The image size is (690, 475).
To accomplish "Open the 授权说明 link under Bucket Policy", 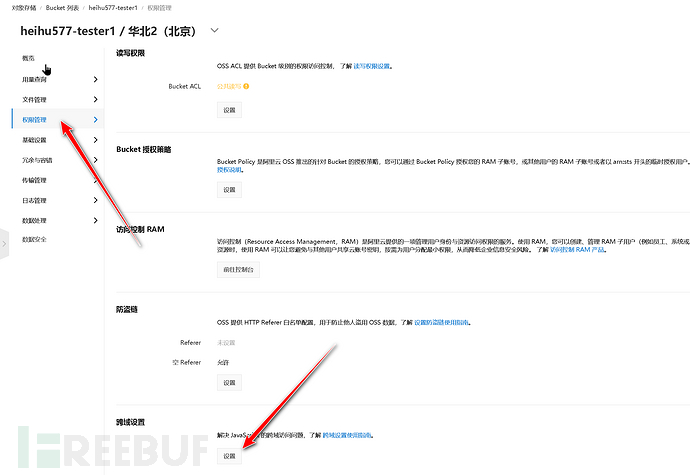I will pos(229,170).
